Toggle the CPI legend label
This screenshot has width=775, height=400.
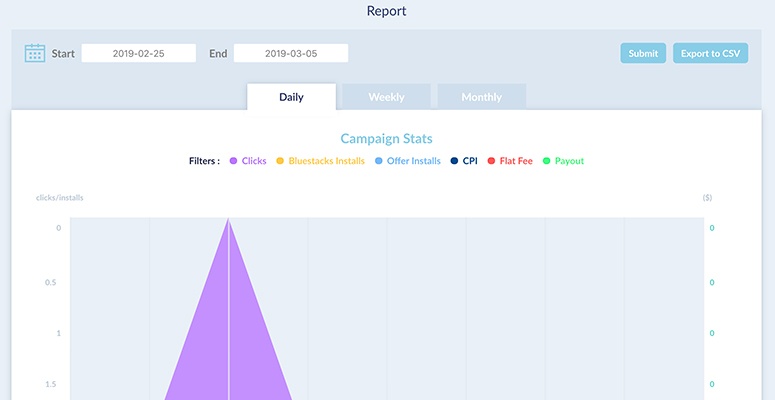pyautogui.click(x=470, y=161)
